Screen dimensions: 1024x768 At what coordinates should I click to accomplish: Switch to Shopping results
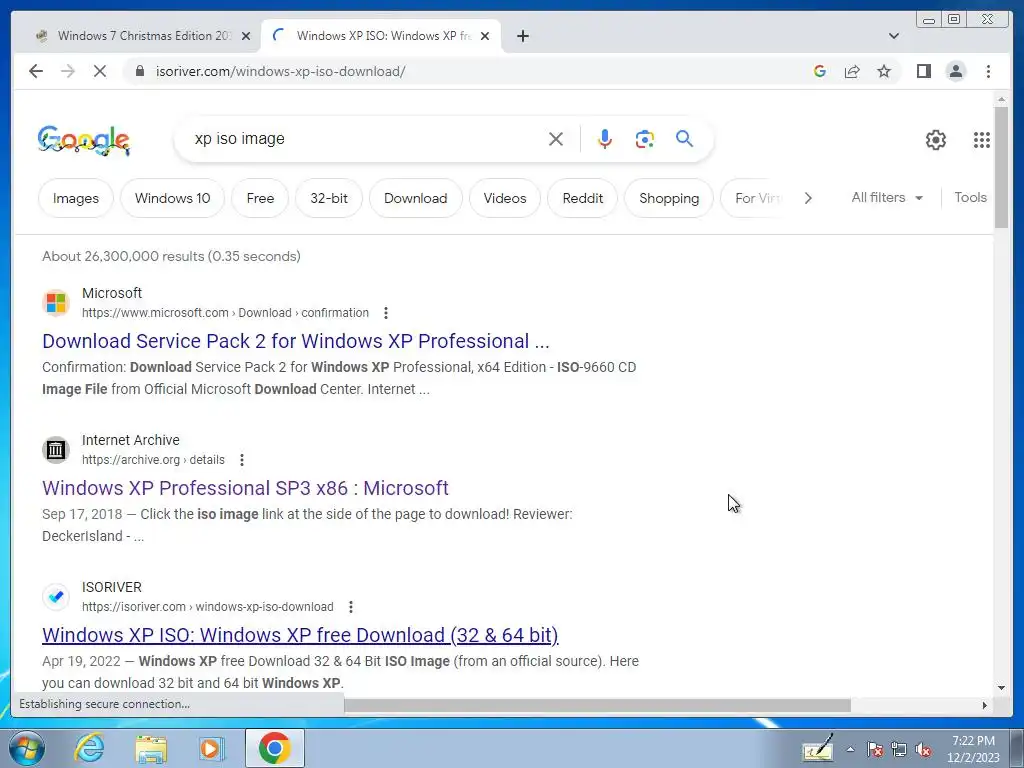coord(669,198)
